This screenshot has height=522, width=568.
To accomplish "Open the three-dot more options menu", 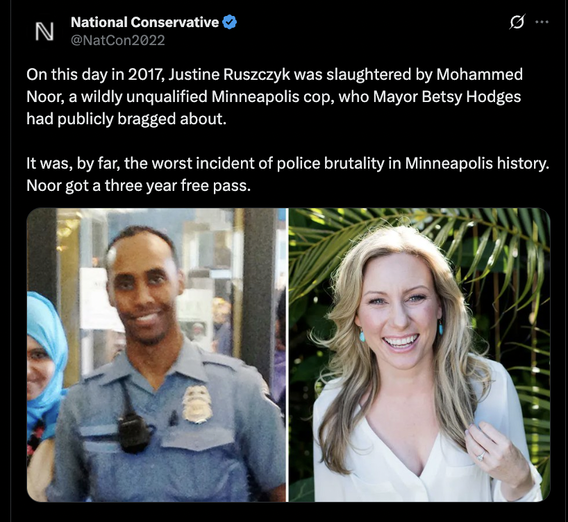I will pos(542,22).
